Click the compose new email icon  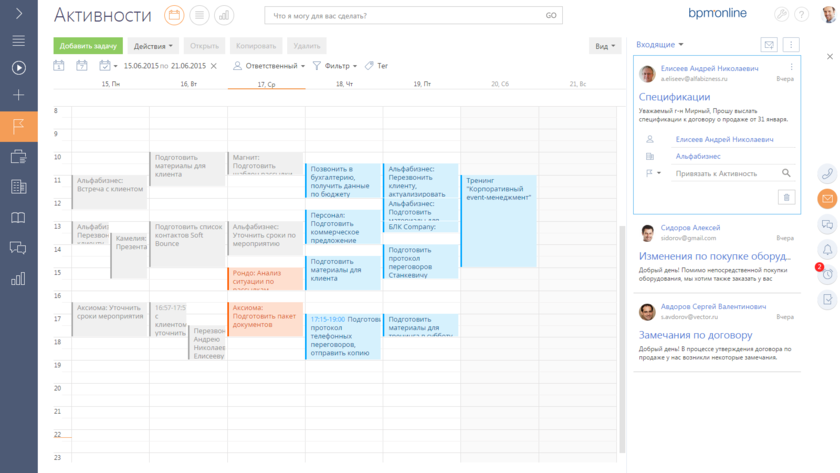point(769,45)
